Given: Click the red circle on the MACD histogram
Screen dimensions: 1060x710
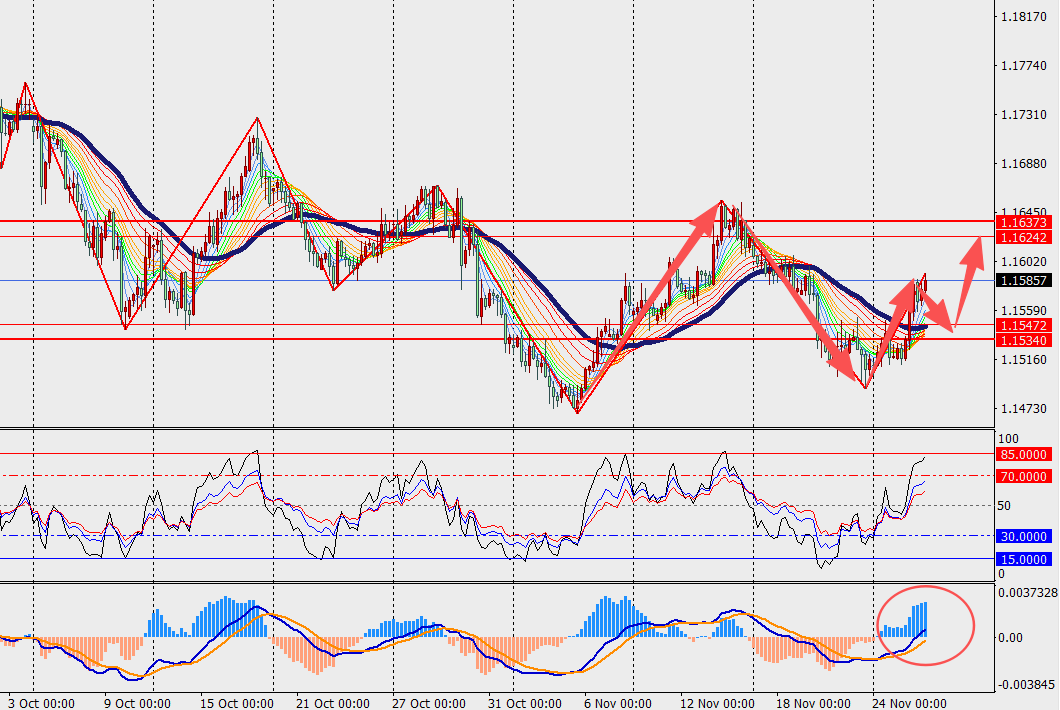Looking at the screenshot, I should [x=925, y=623].
